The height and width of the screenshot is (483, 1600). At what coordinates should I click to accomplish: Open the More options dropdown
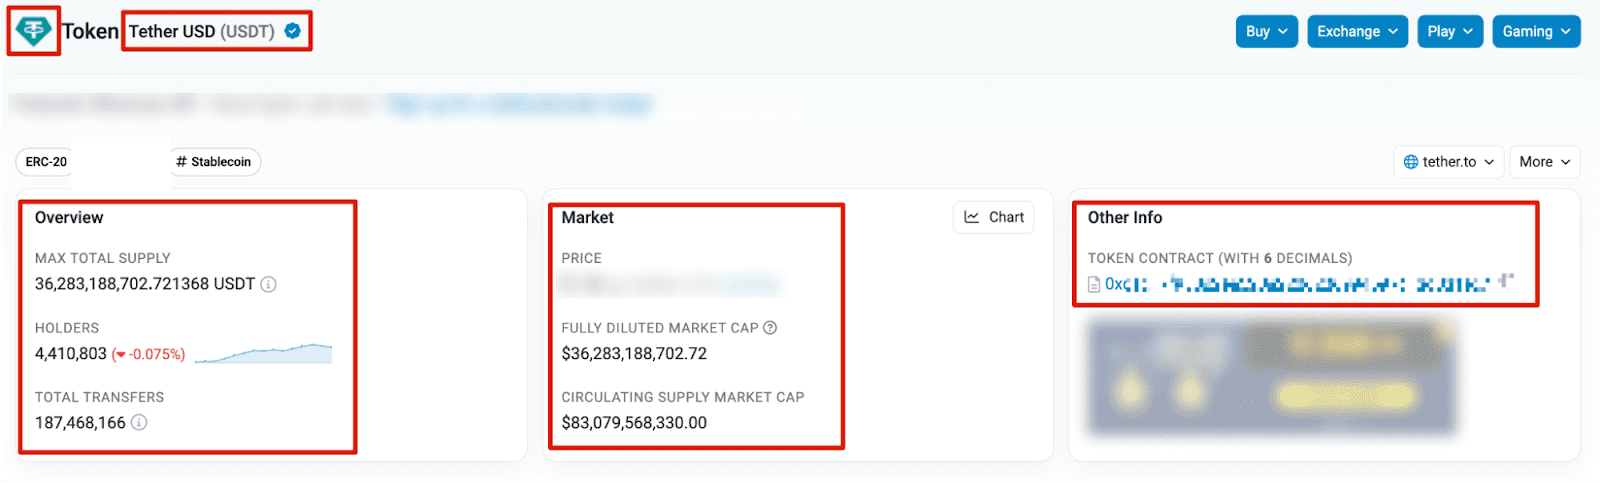[x=1545, y=162]
